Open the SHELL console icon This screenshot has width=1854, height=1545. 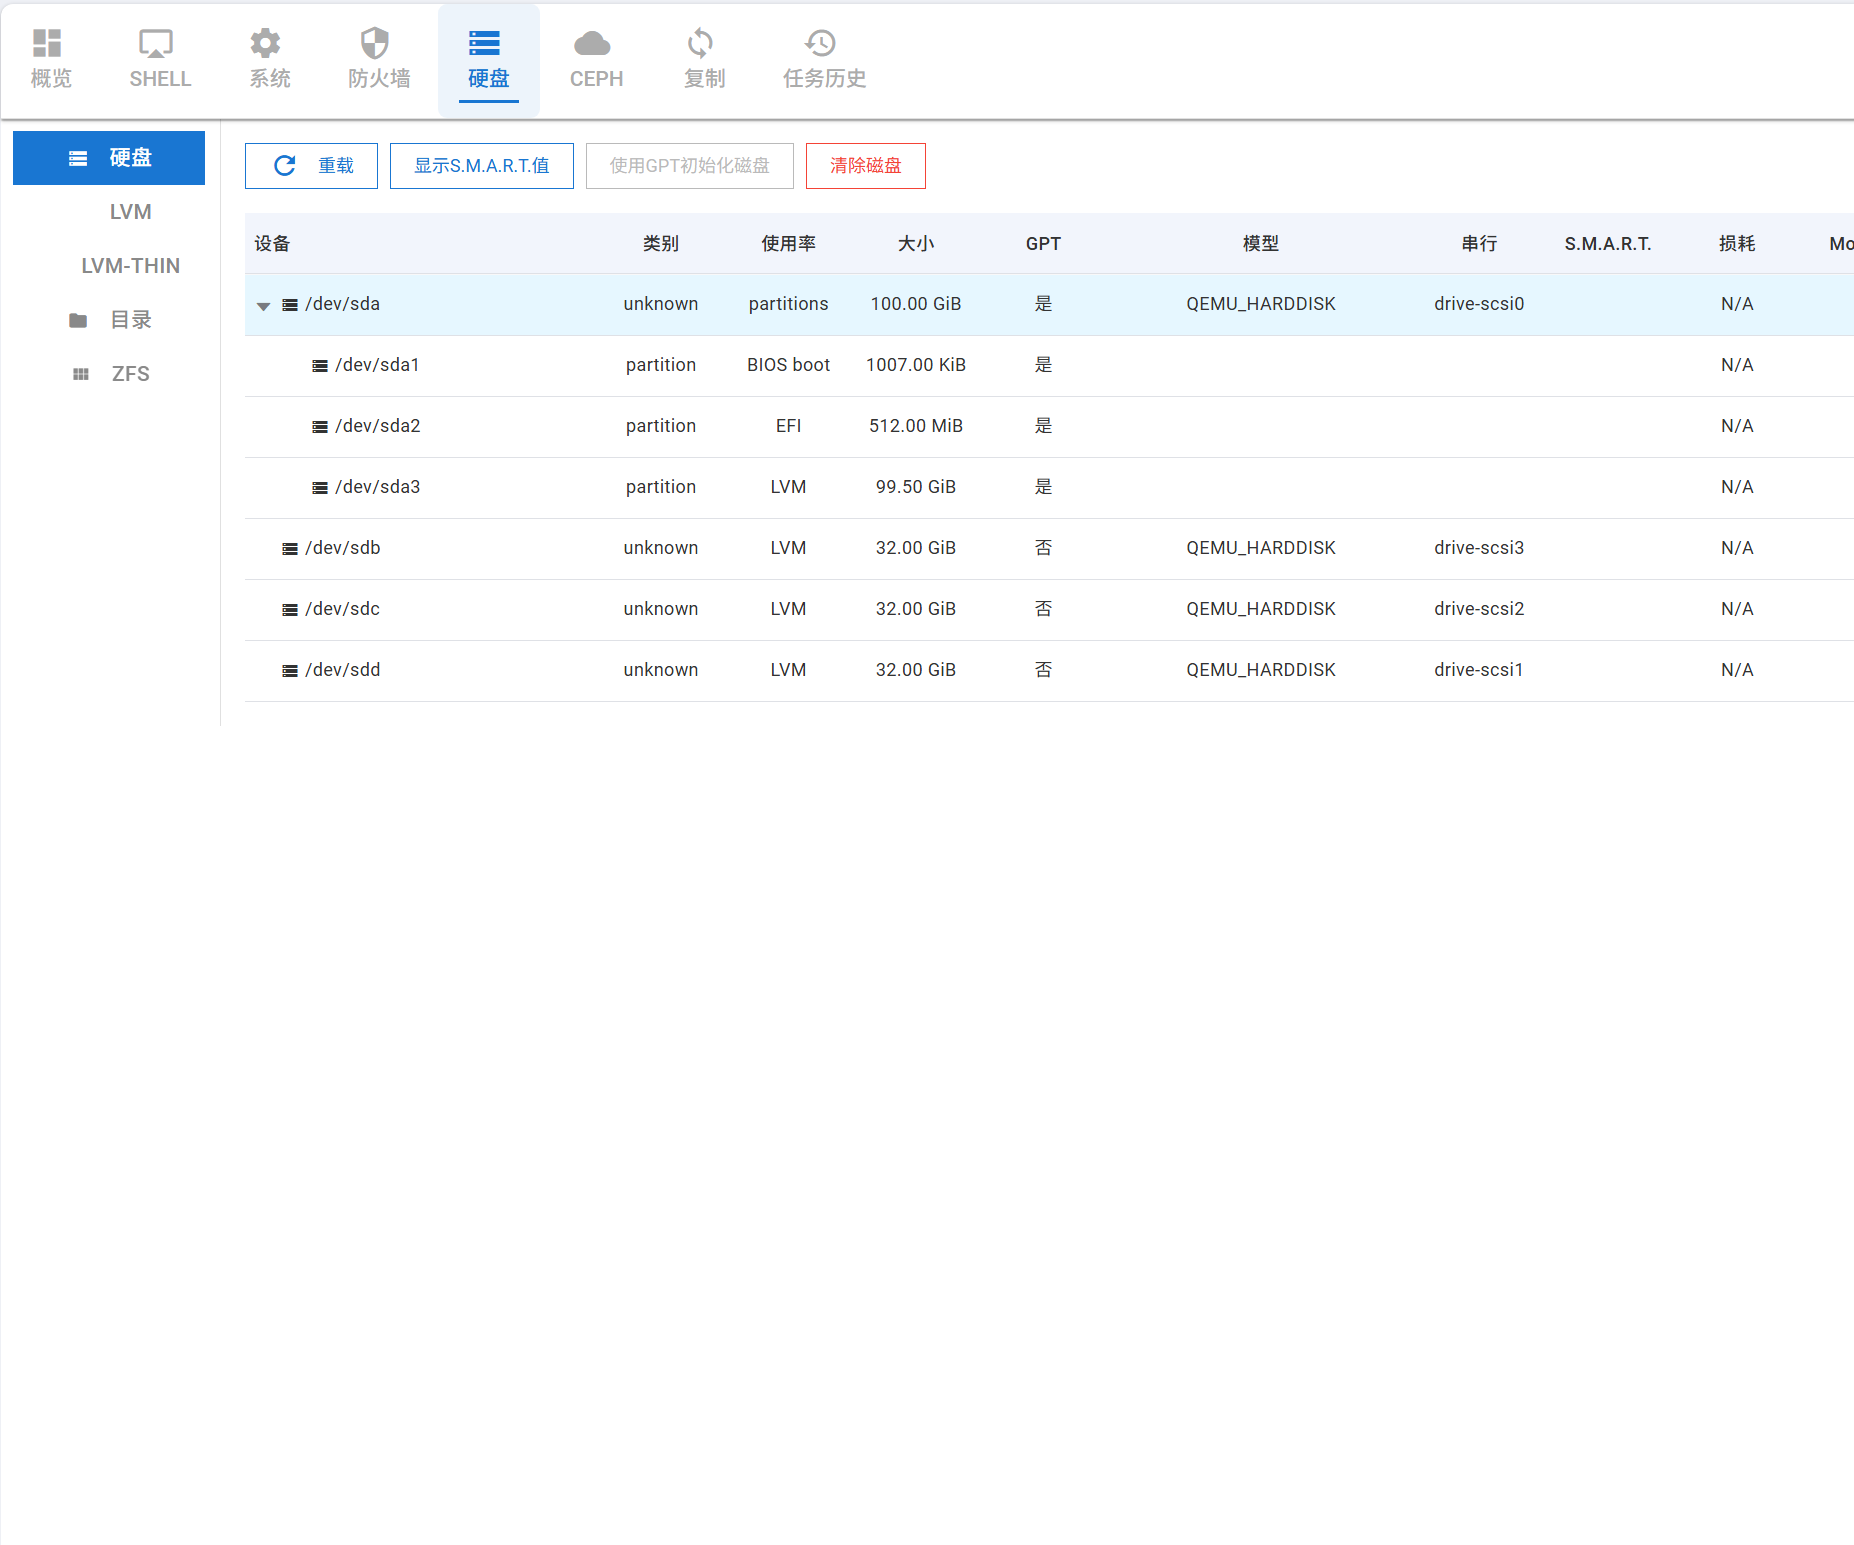pyautogui.click(x=156, y=43)
